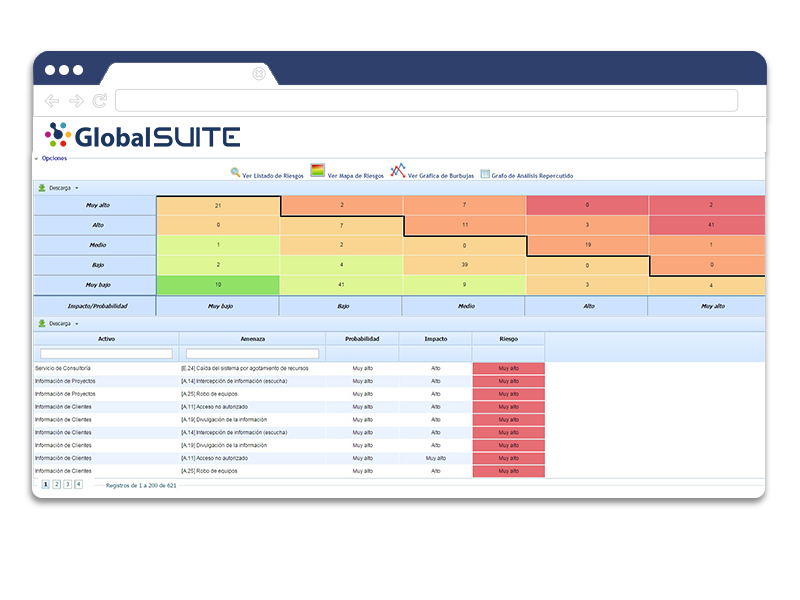
Task: Click the browser refresh icon
Action: point(97,100)
